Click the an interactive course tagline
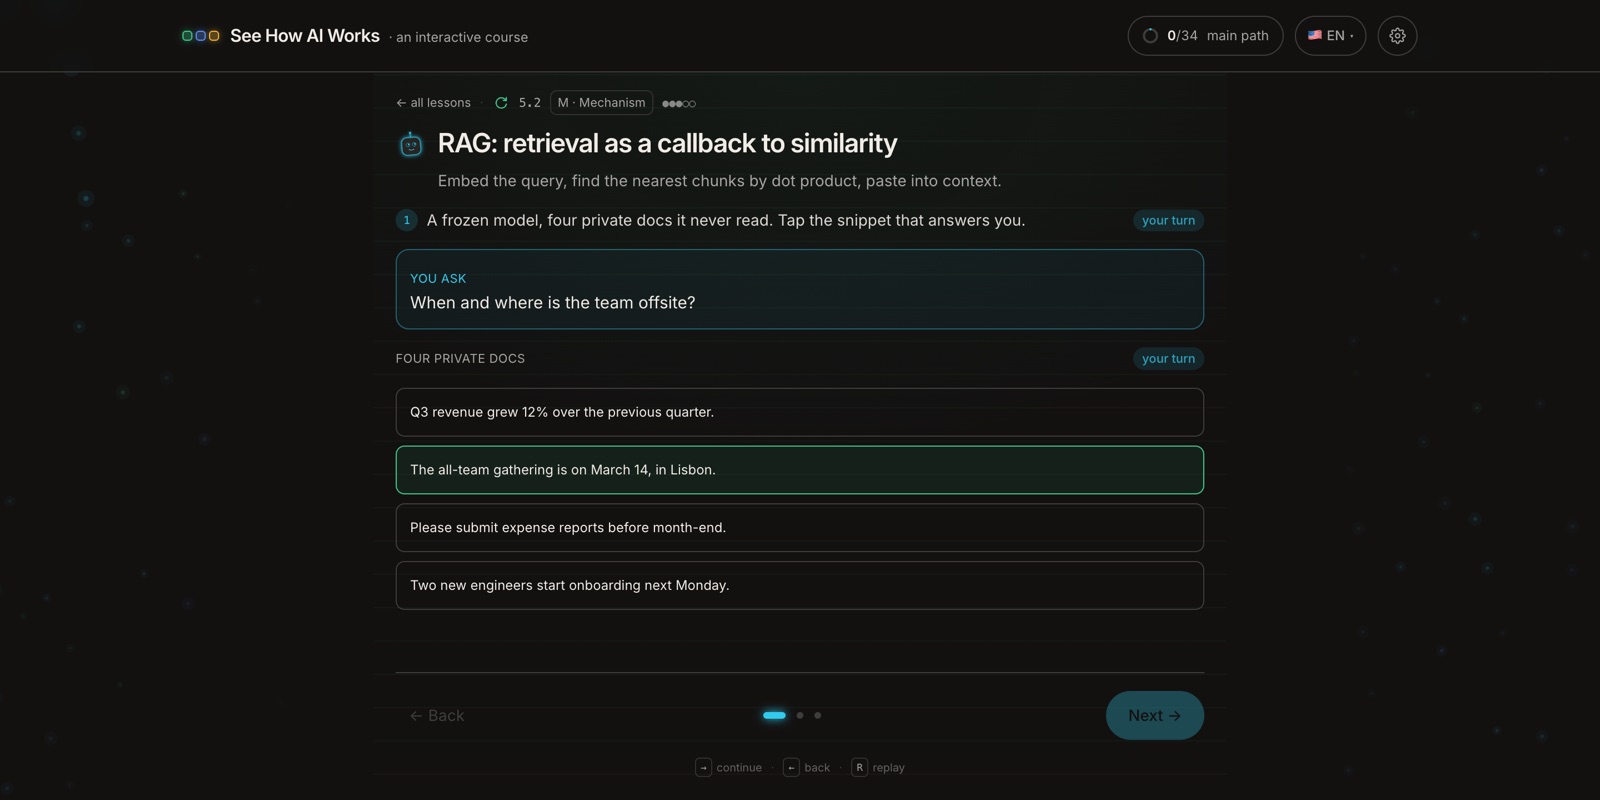This screenshot has width=1600, height=800. pyautogui.click(x=462, y=37)
